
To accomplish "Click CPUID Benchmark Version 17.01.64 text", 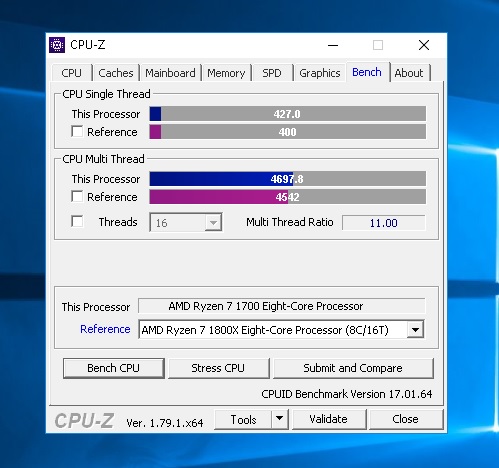I will point(347,394).
